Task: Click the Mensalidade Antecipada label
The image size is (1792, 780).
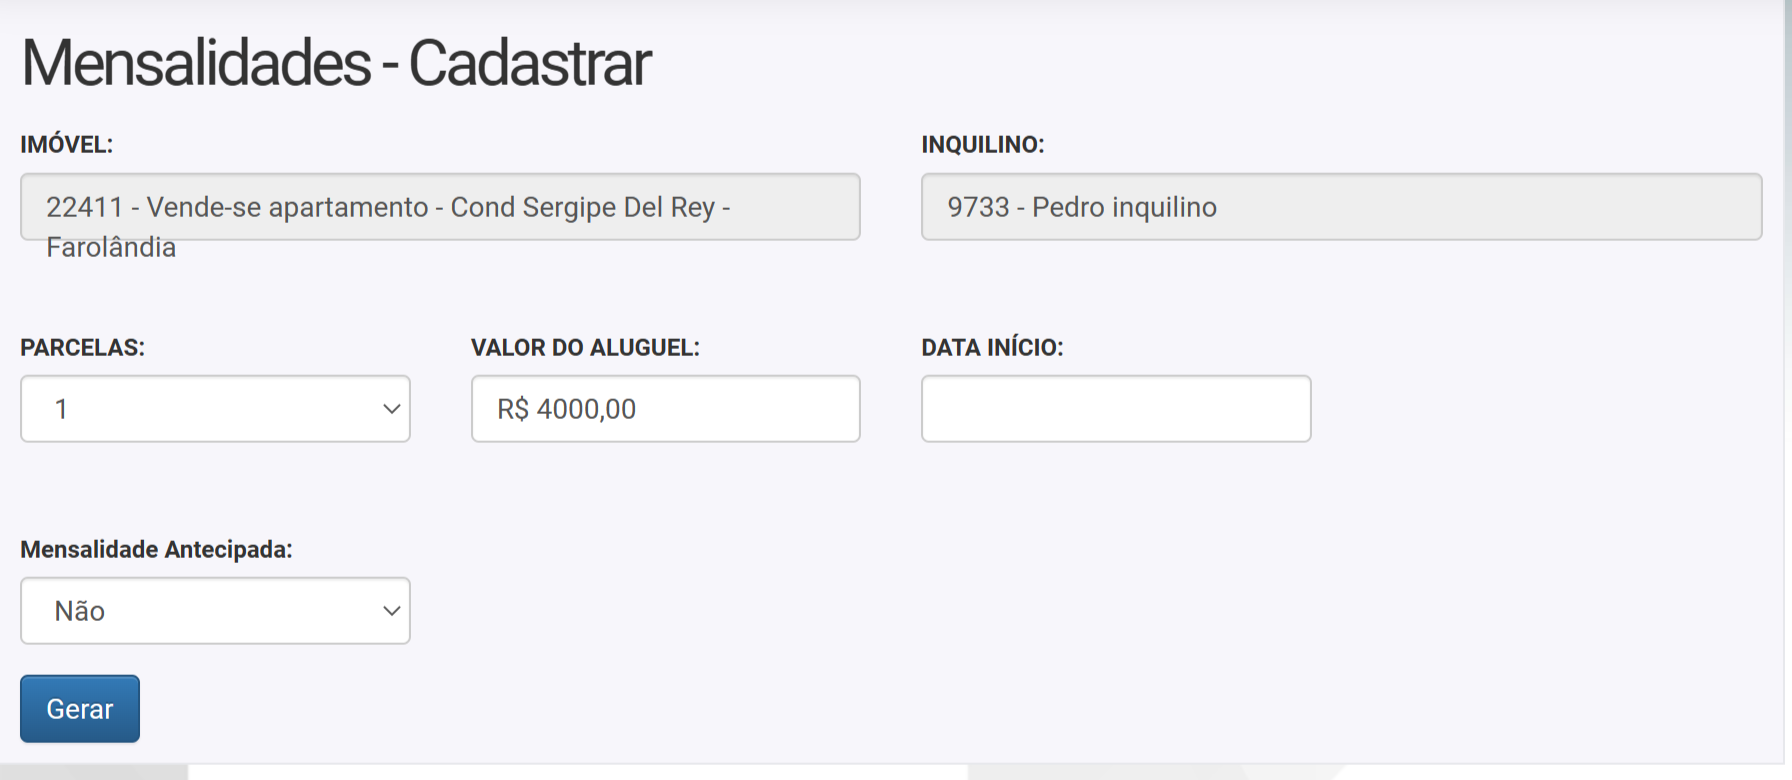Action: (x=156, y=550)
